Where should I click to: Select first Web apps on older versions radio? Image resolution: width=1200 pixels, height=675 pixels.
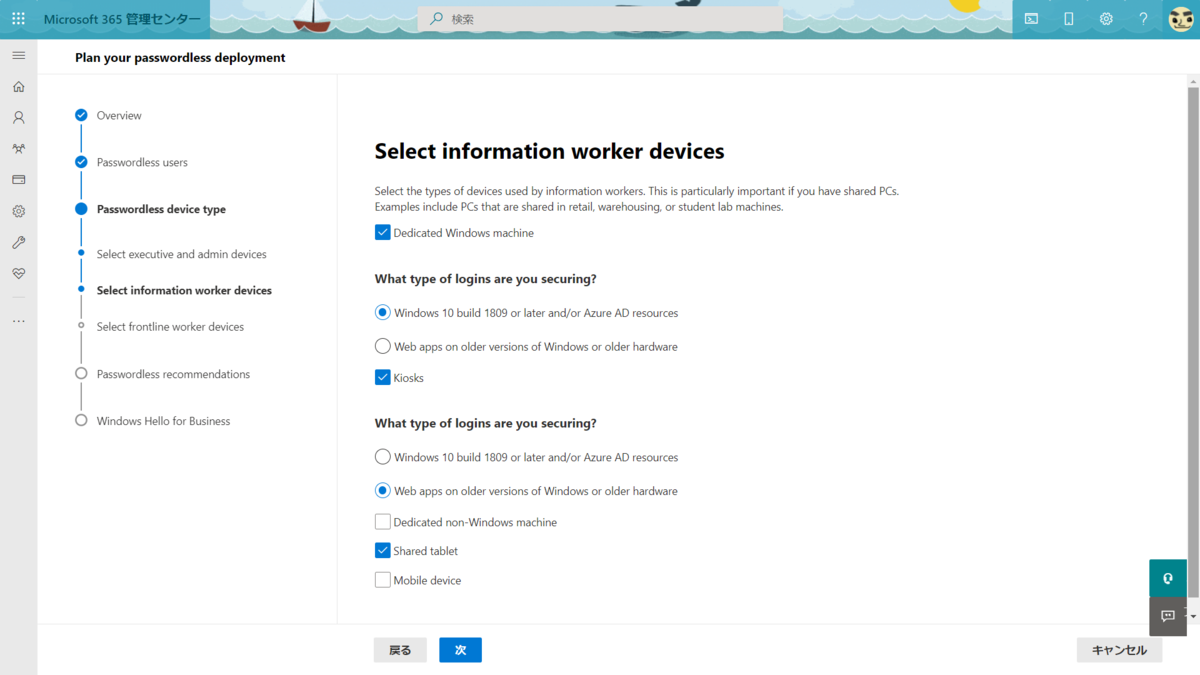tap(382, 347)
